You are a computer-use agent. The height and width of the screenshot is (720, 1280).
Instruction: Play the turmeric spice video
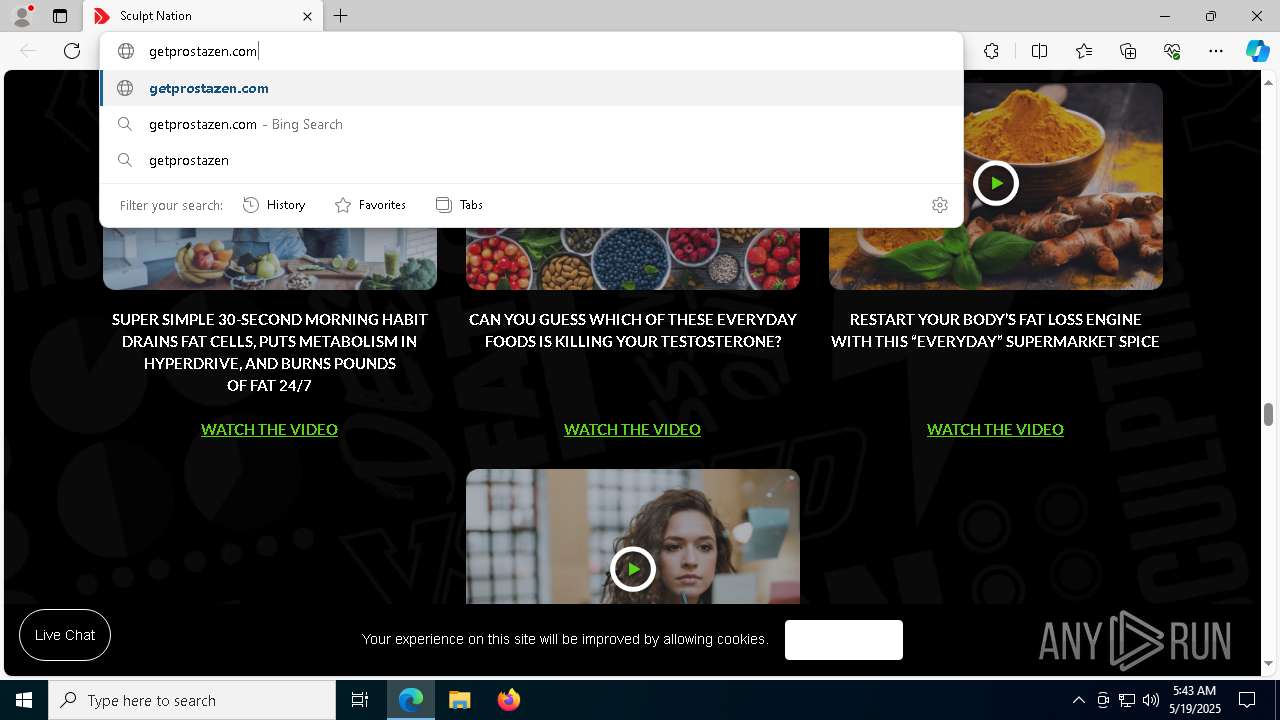tap(995, 183)
